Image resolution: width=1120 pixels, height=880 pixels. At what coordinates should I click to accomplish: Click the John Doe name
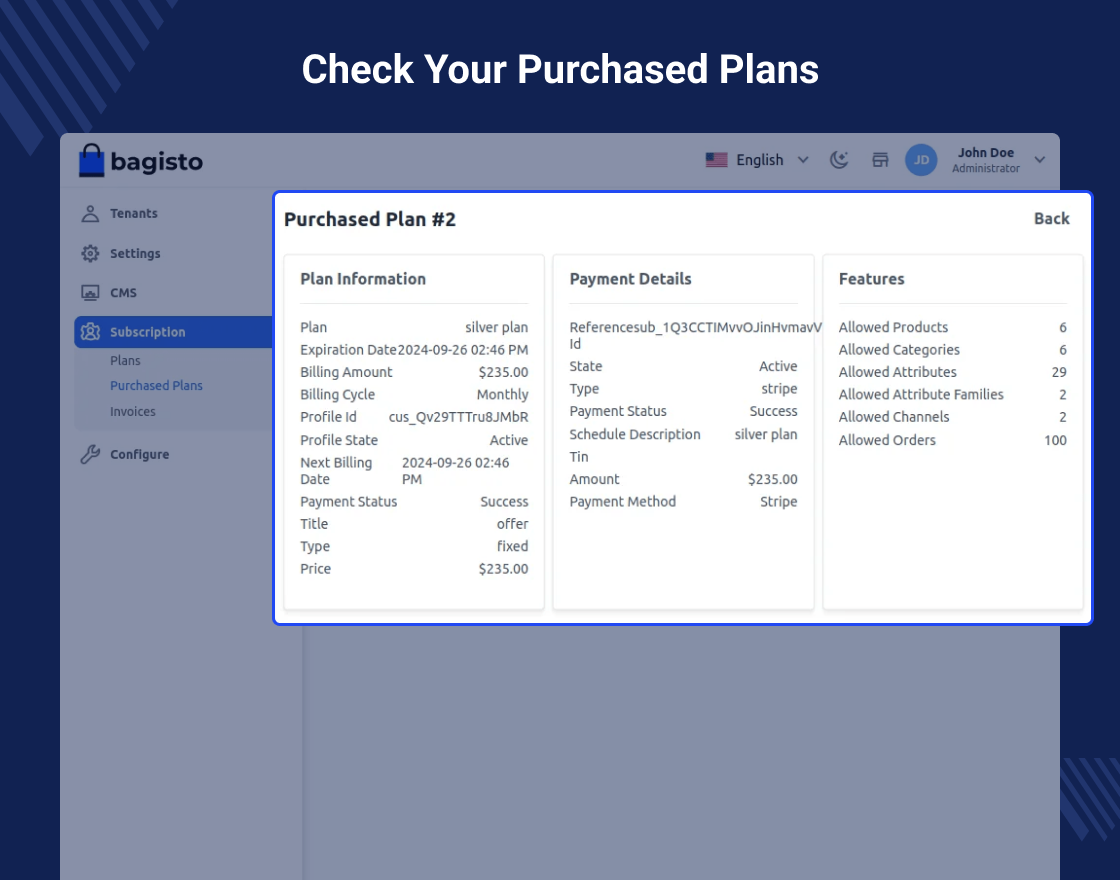point(986,153)
